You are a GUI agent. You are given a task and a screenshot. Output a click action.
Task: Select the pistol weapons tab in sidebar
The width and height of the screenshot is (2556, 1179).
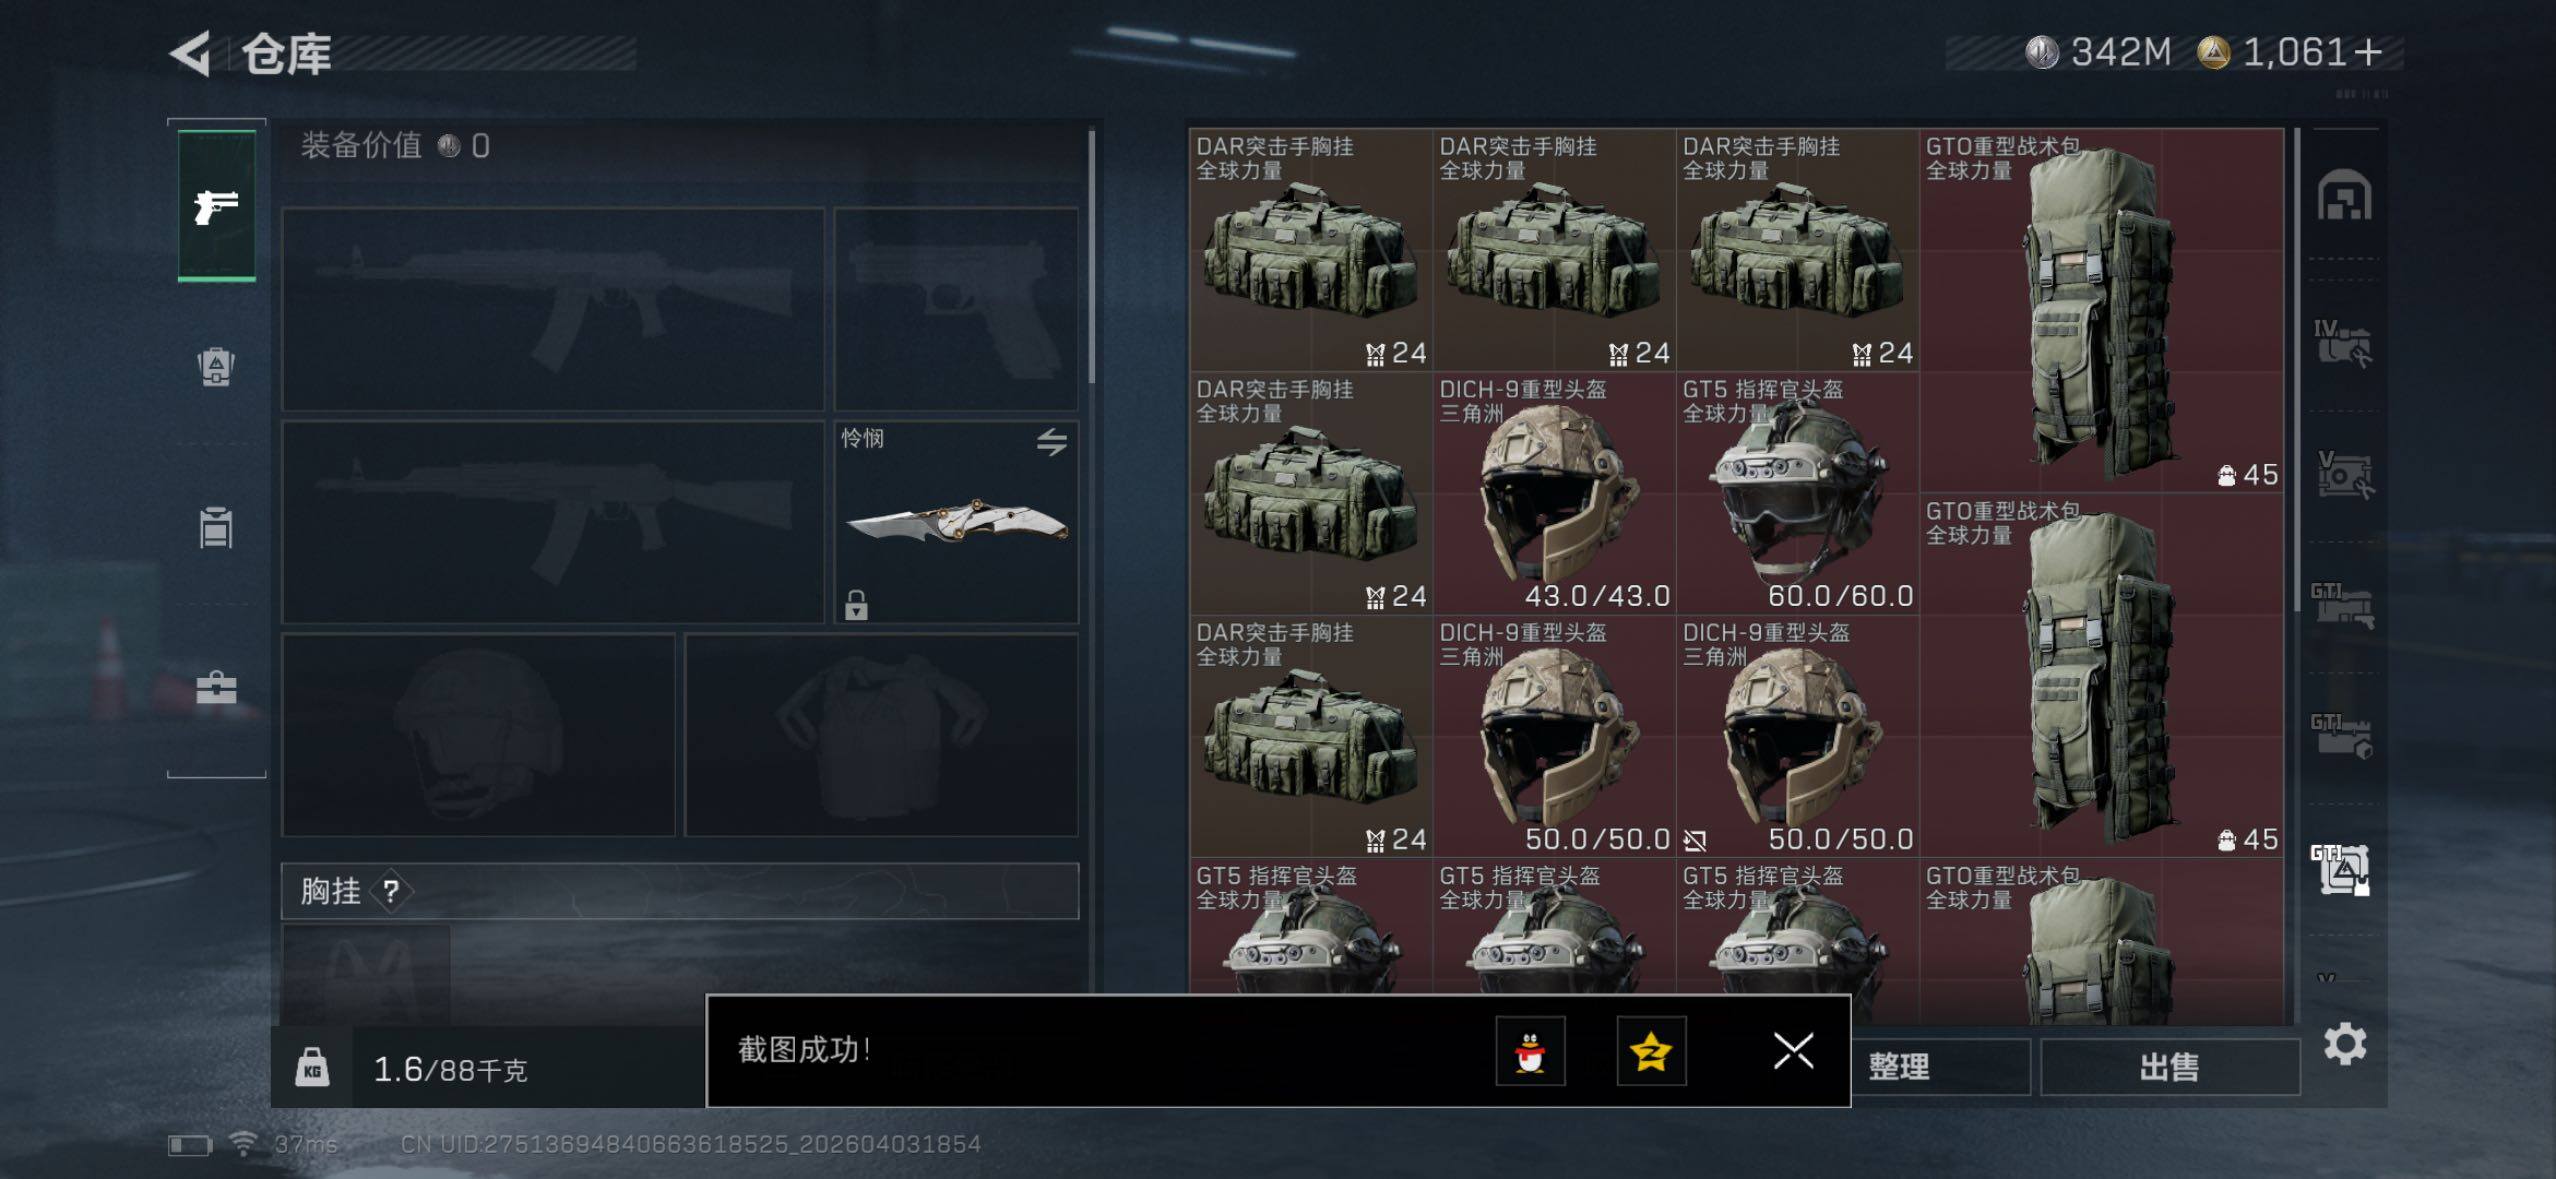coord(216,206)
